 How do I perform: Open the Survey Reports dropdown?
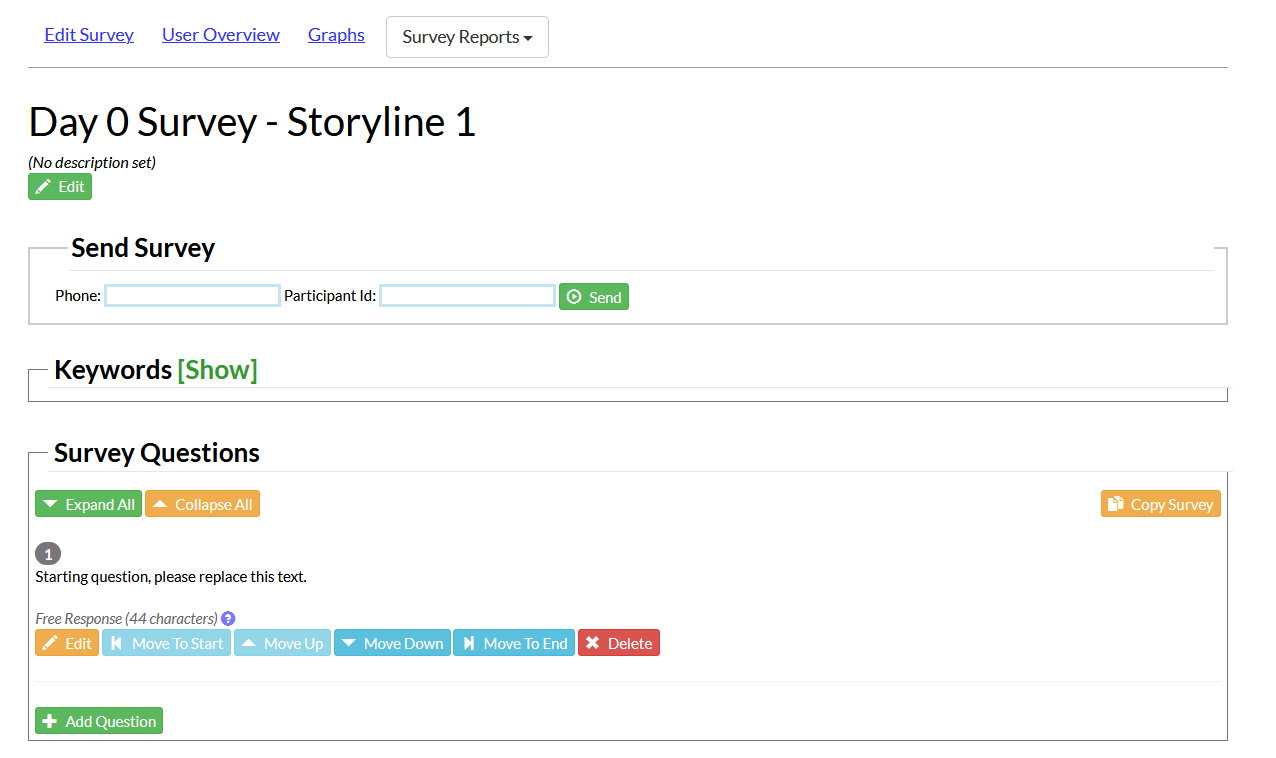[x=467, y=37]
